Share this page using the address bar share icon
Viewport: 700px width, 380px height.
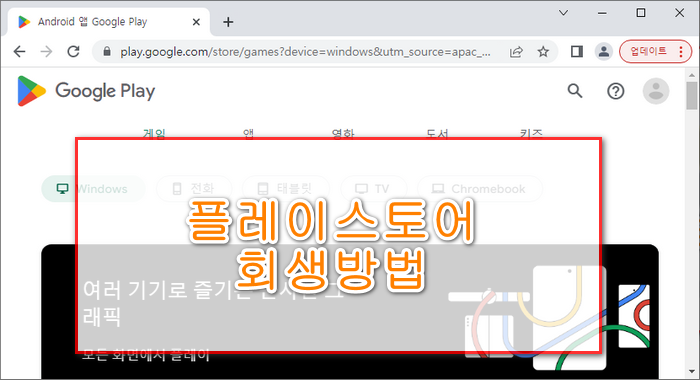point(516,52)
